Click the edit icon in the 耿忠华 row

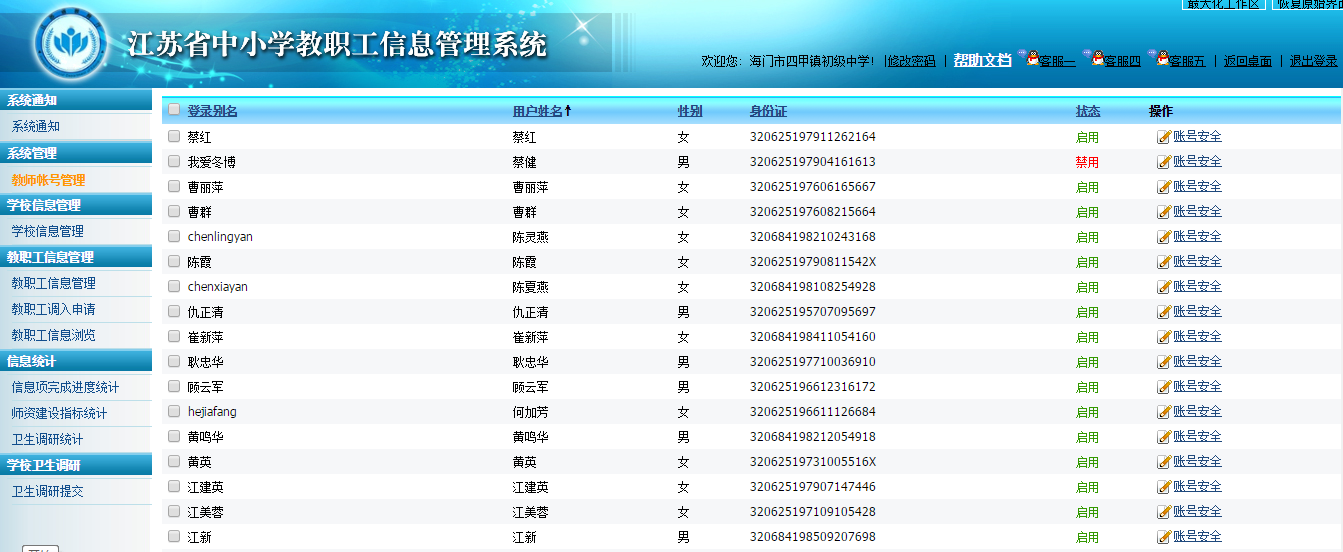tap(1164, 362)
